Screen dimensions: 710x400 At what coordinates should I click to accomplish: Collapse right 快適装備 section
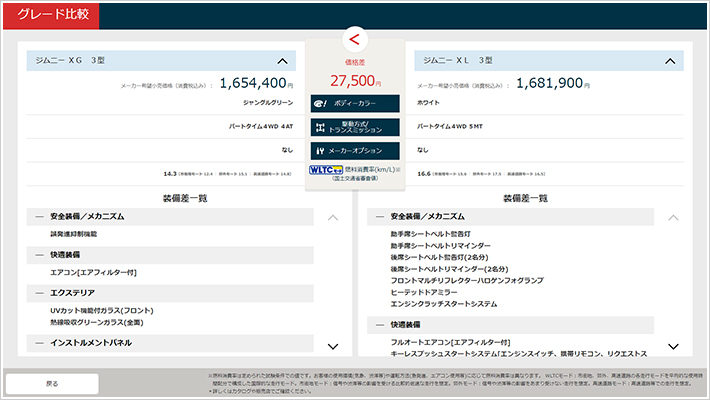tap(510, 325)
